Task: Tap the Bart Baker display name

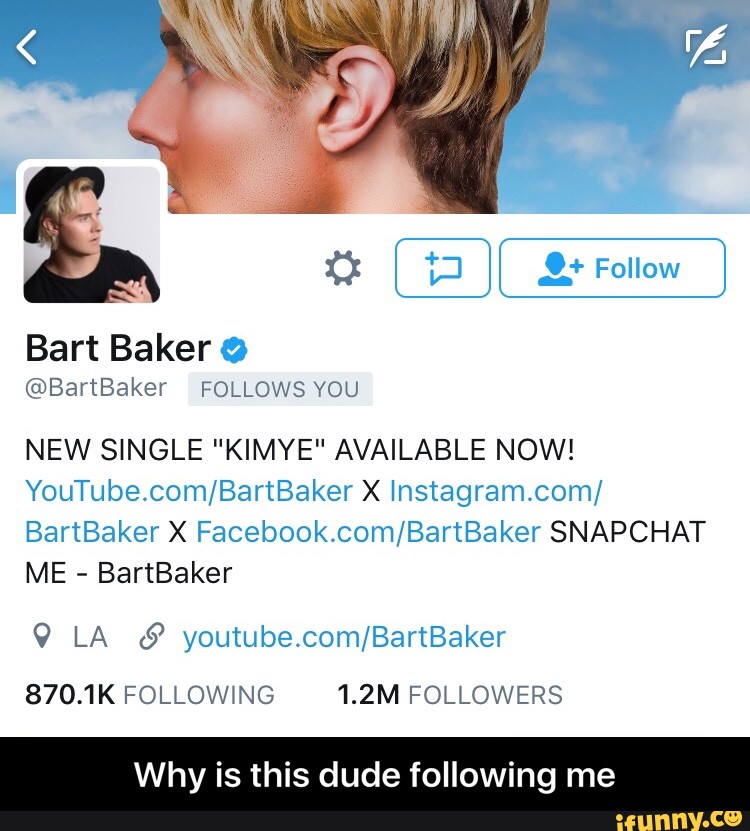Action: 118,348
